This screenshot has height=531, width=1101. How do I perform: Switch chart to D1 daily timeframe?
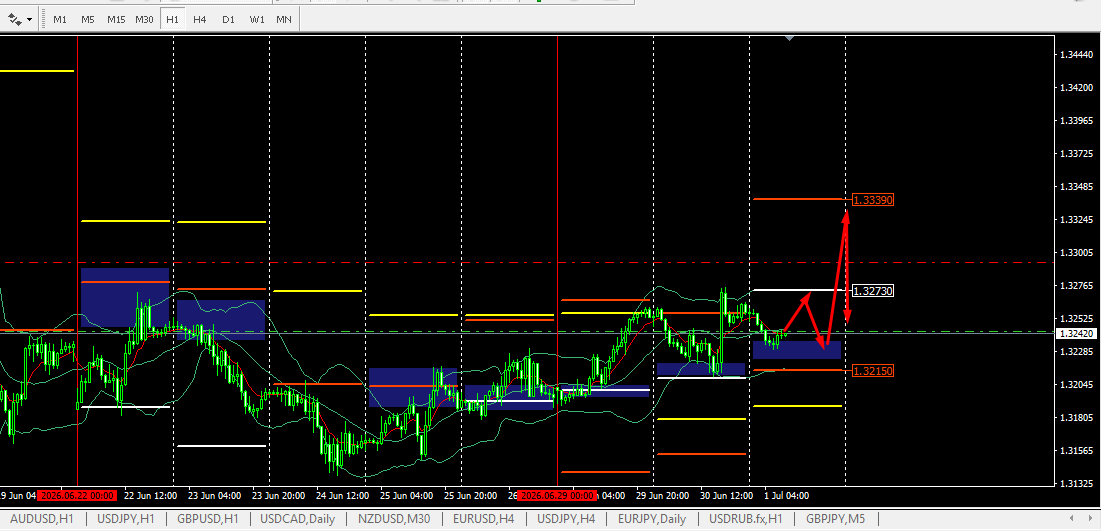[228, 19]
